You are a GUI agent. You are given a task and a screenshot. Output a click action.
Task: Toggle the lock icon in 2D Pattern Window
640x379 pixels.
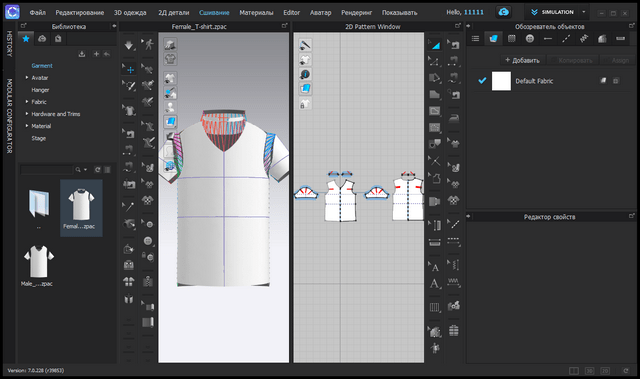[x=305, y=104]
